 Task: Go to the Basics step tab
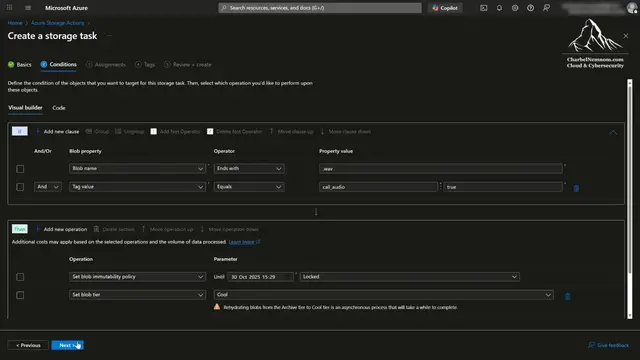20,64
